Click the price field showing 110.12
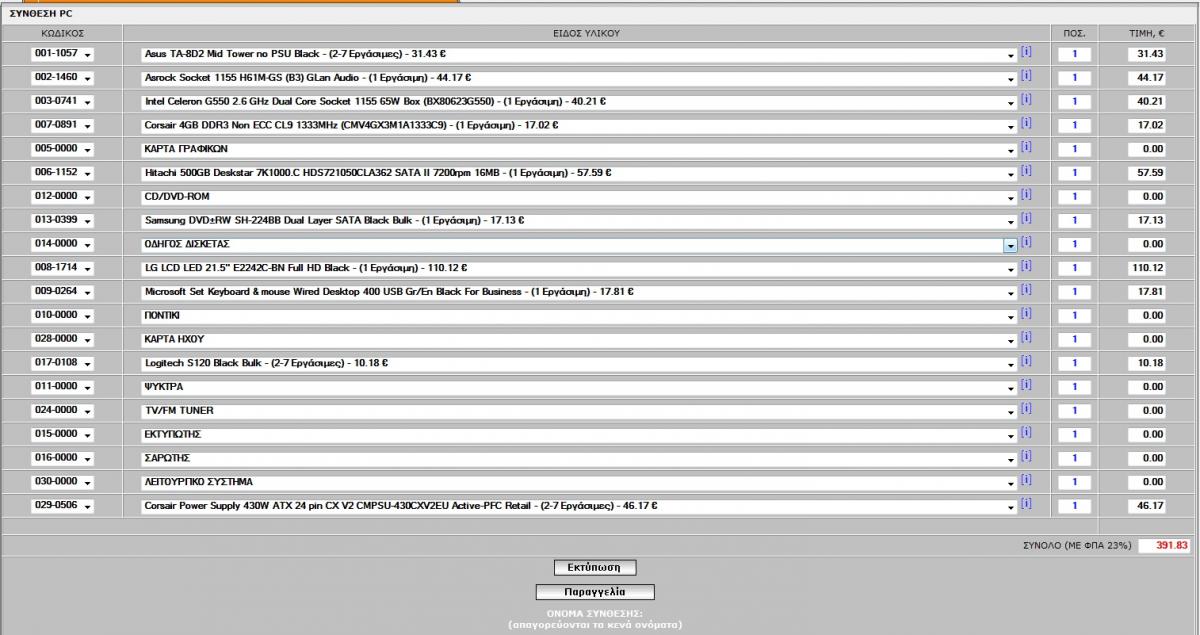This screenshot has height=635, width=1200. 1147,268
